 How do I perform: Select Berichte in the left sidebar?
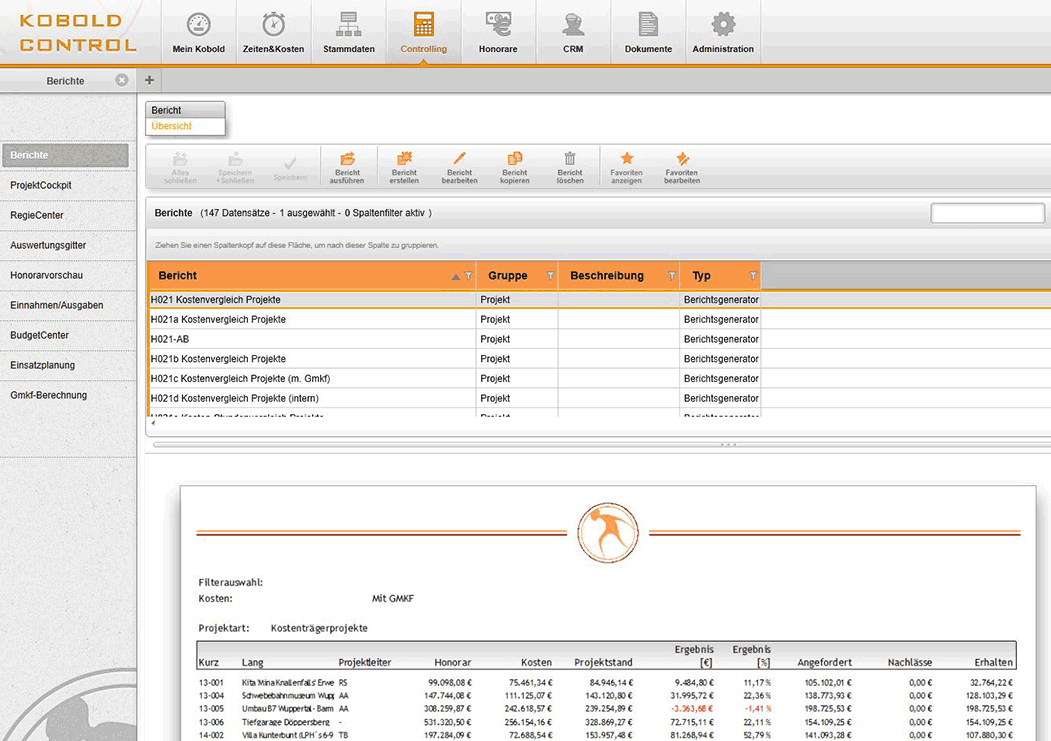coord(65,155)
